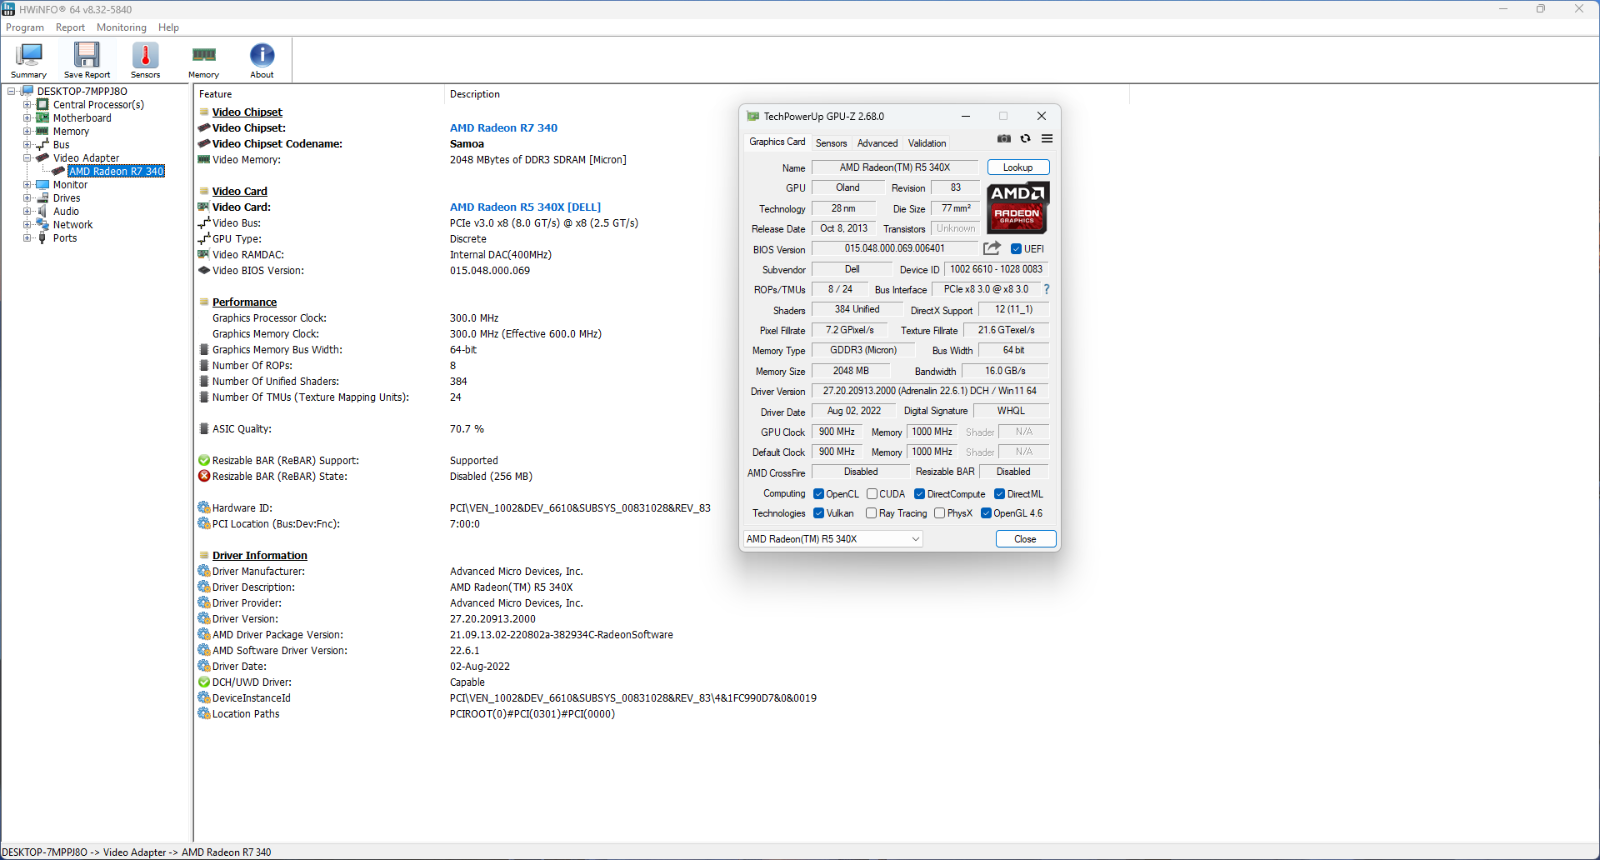Toggle the PhysX checkbox
Image resolution: width=1600 pixels, height=860 pixels.
(x=939, y=514)
